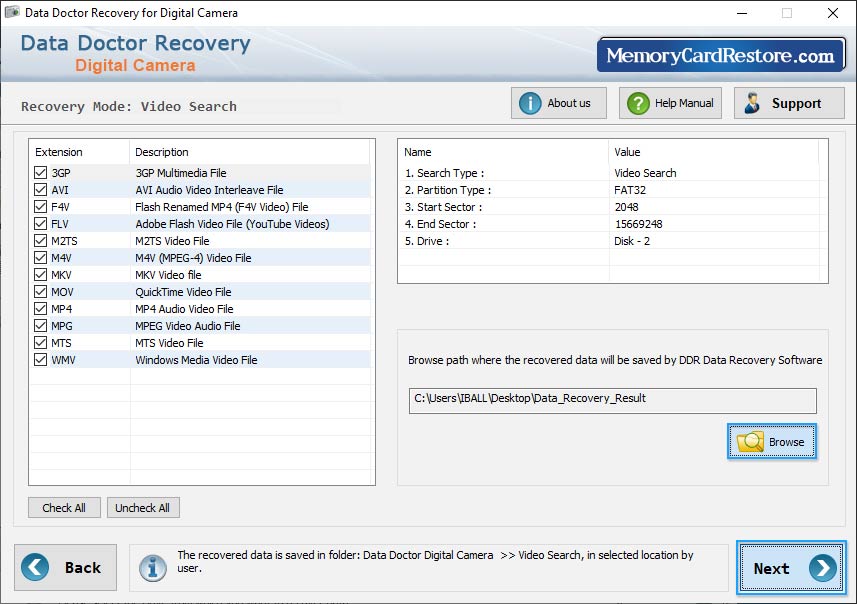Open the MemoryCardRestore.com banner
Screen dimensions: 857x604
click(x=721, y=55)
